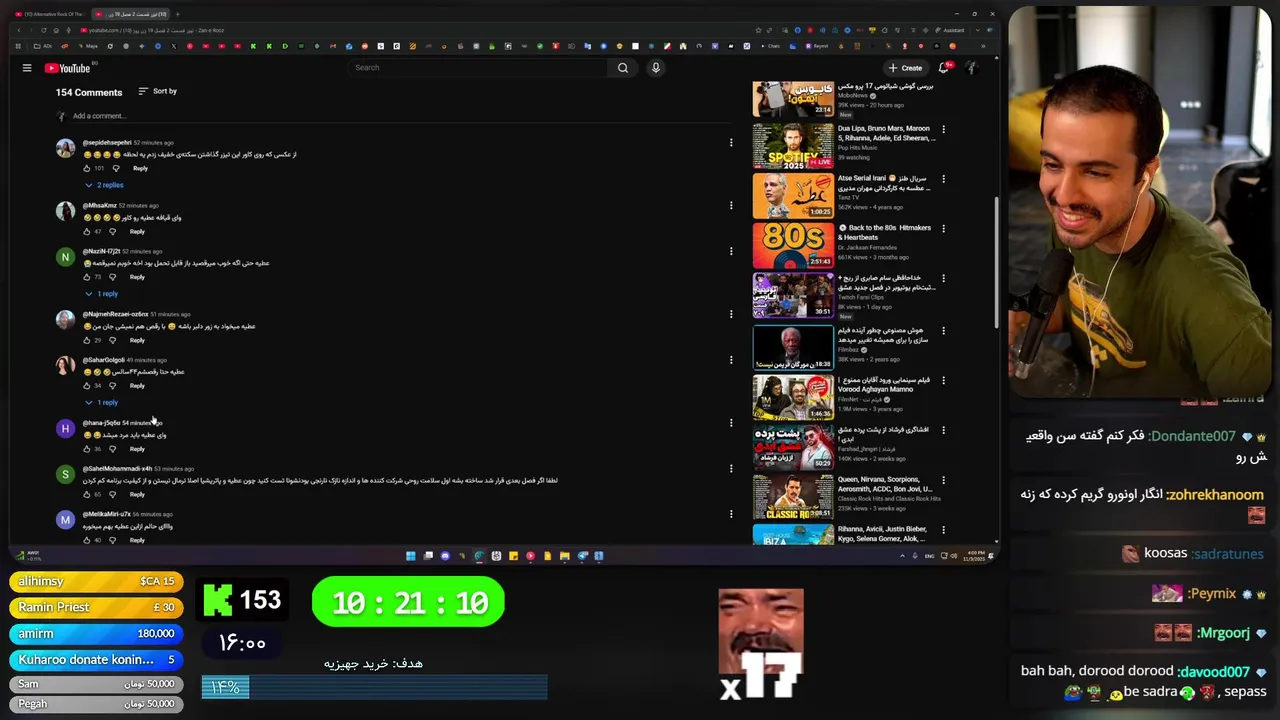The width and height of the screenshot is (1280, 720).
Task: Open avatar of commenter @hana-j5q6u
Action: [65, 429]
